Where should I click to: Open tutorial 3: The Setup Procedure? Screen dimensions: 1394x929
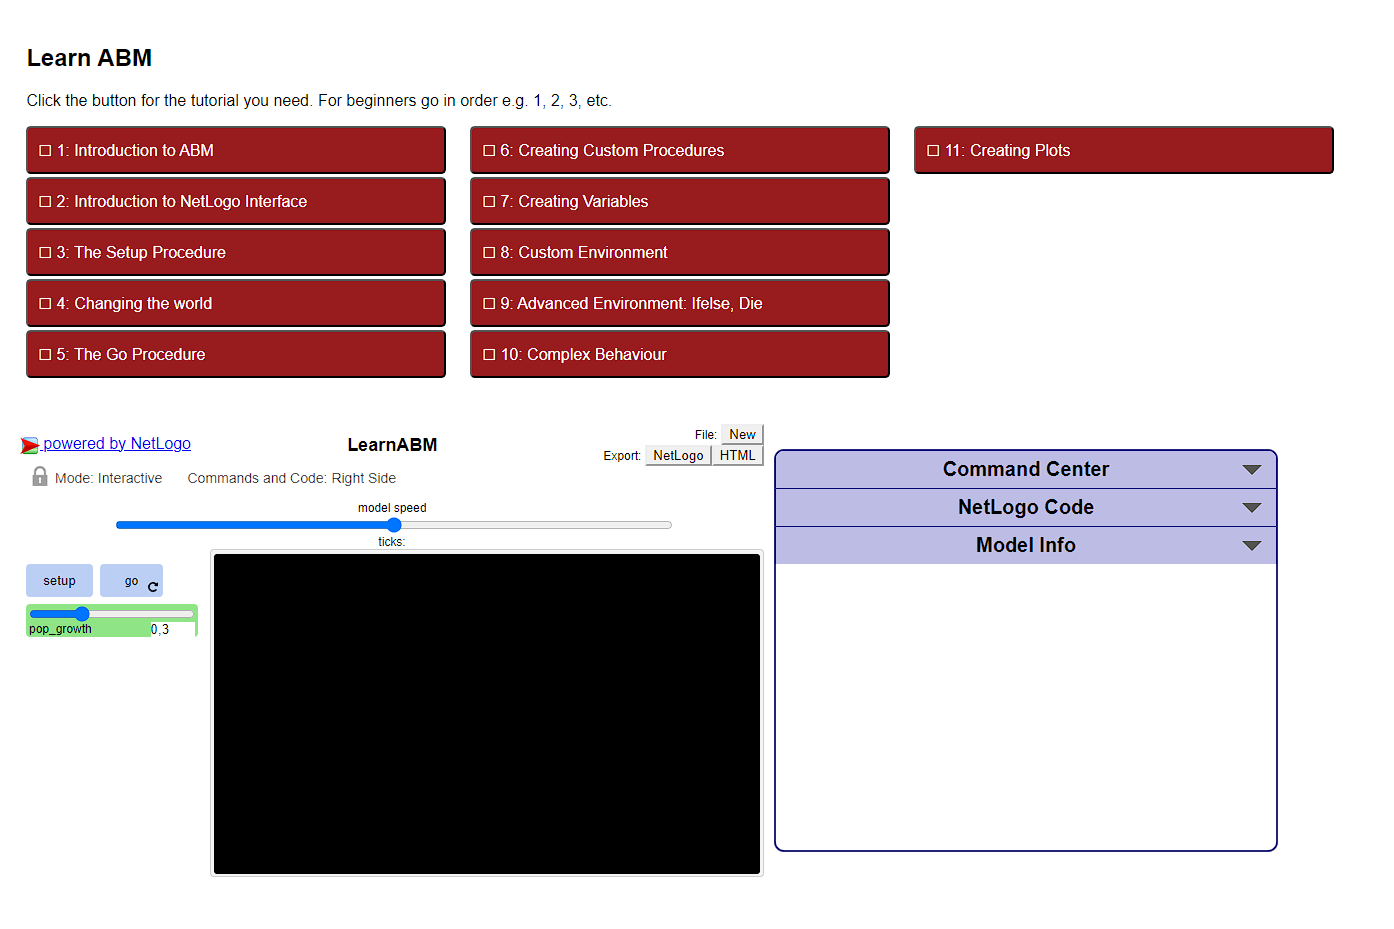click(x=236, y=253)
